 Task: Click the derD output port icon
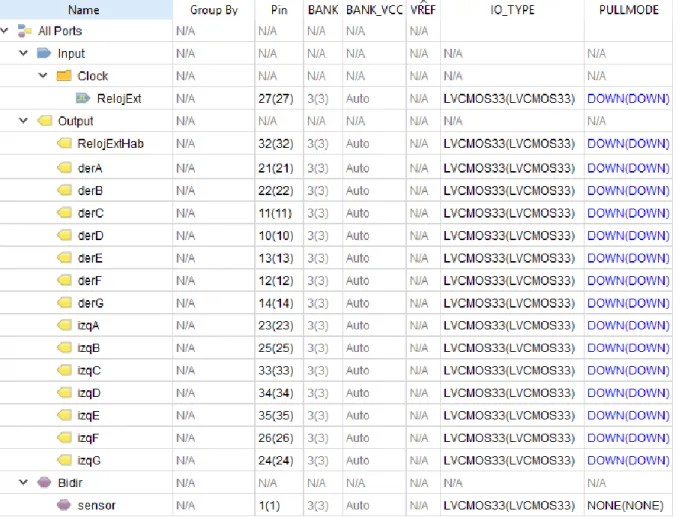[x=65, y=235]
